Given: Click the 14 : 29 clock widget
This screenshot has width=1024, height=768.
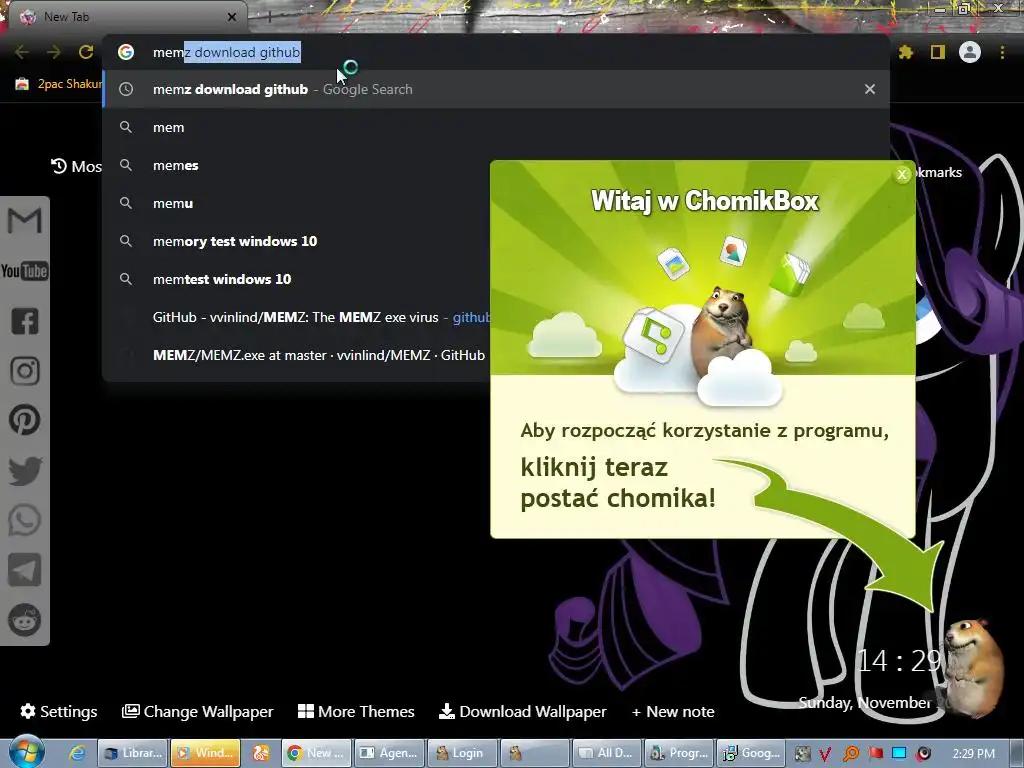Looking at the screenshot, I should click(900, 661).
